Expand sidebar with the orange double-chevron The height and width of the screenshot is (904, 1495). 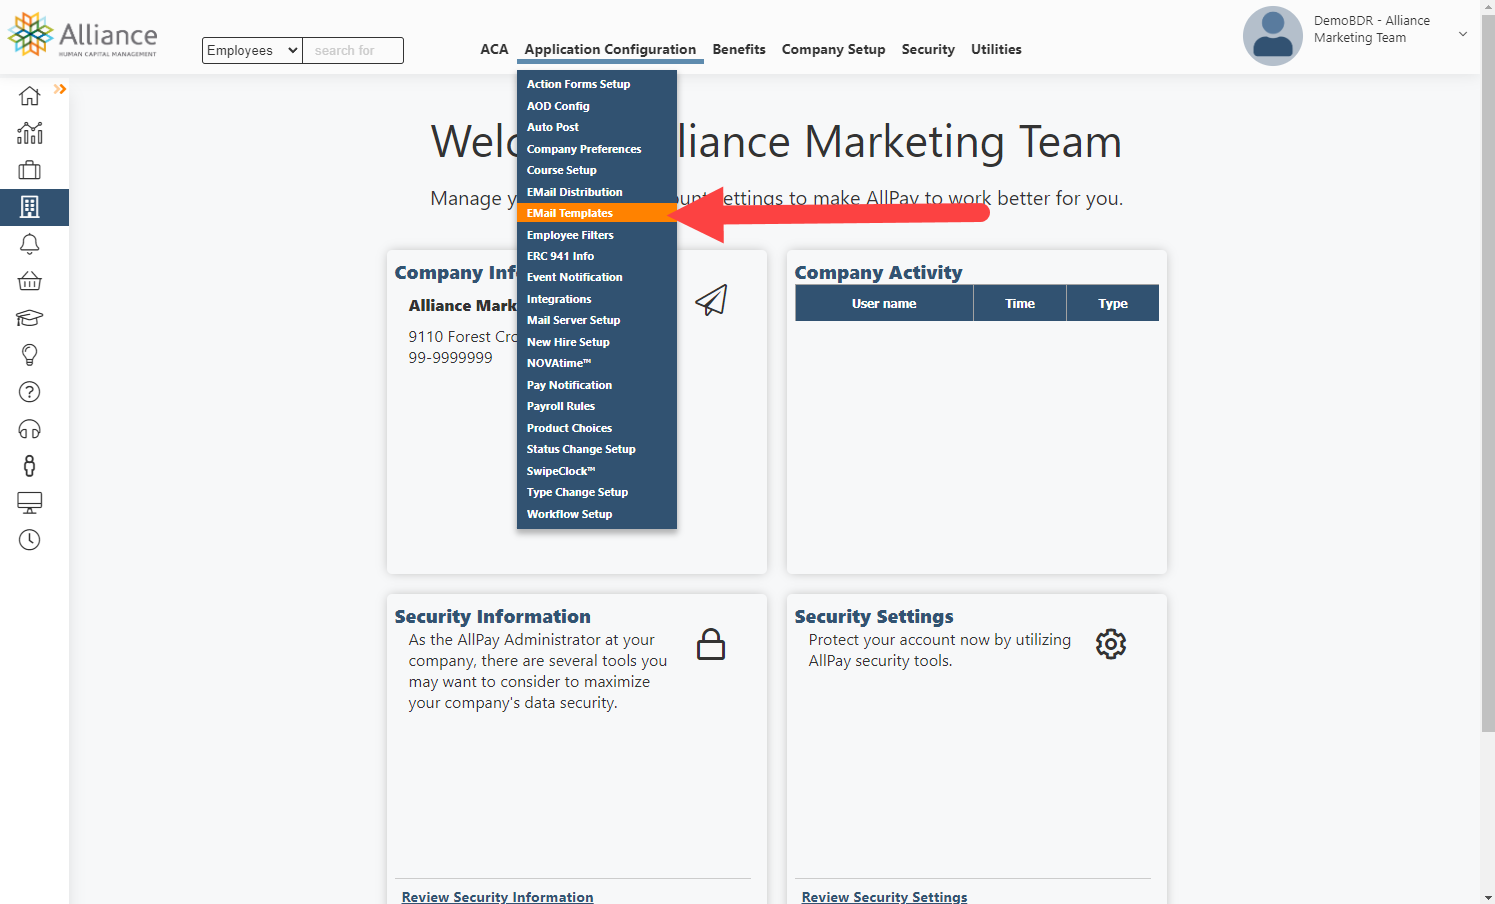(x=60, y=89)
